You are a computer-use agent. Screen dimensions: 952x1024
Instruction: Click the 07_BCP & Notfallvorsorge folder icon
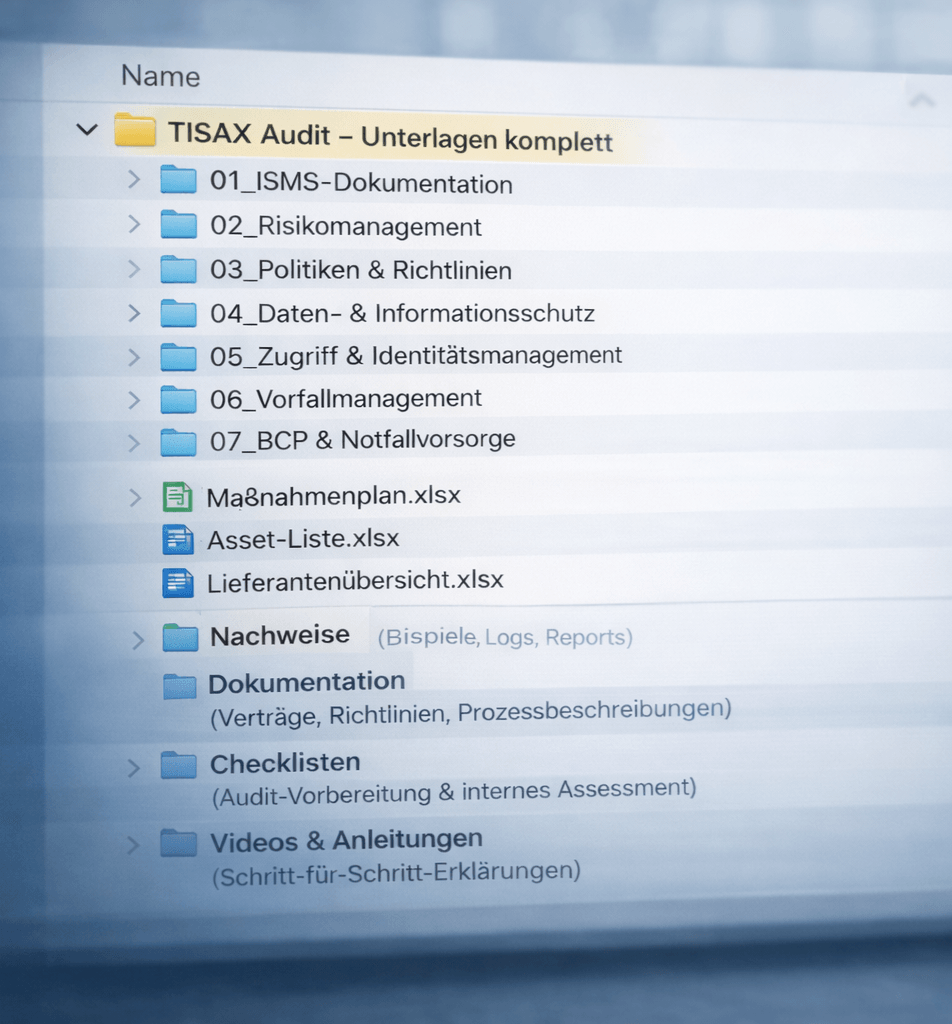pyautogui.click(x=178, y=442)
